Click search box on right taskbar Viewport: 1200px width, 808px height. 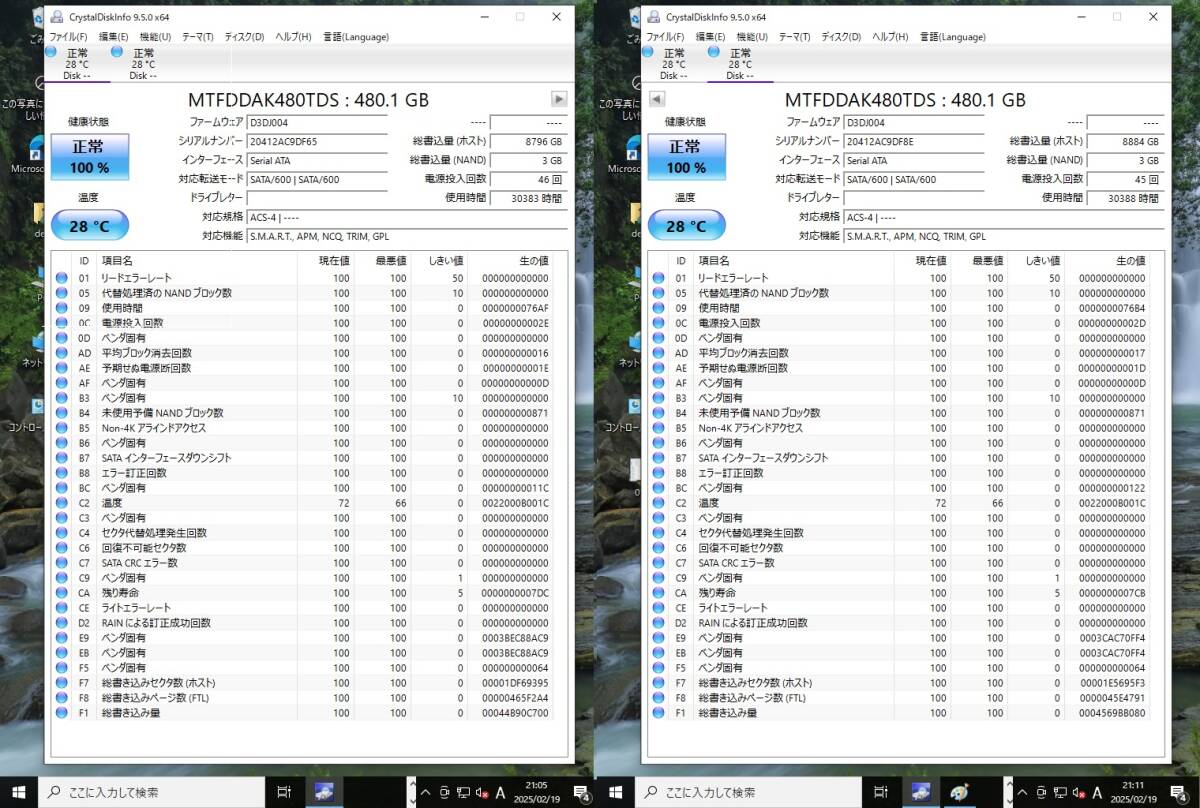coord(748,792)
